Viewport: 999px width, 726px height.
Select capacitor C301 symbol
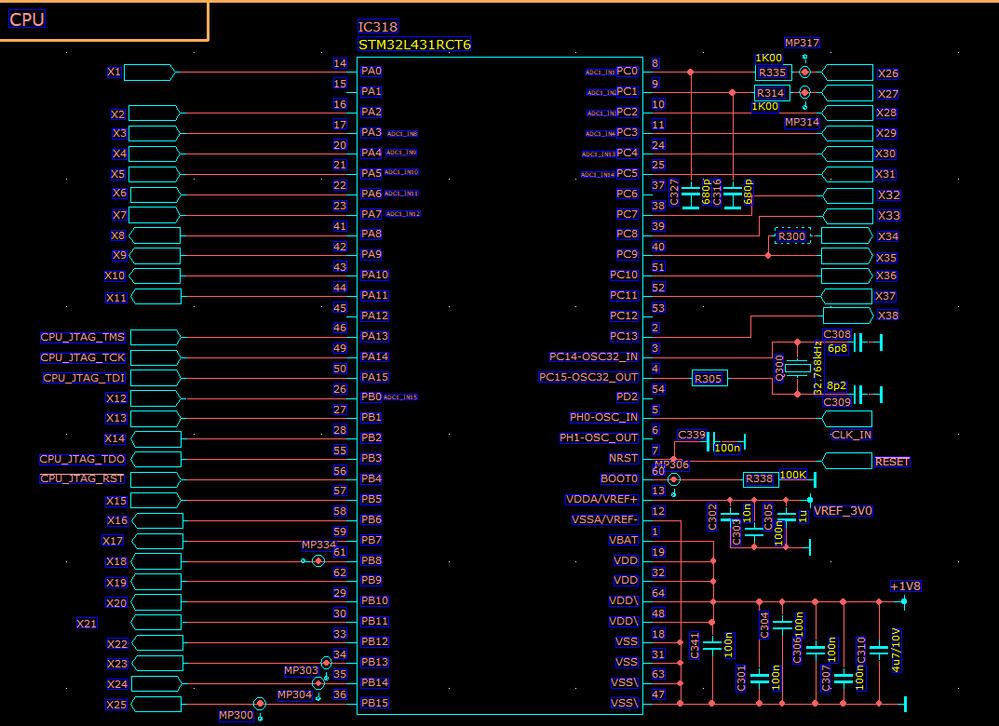(759, 679)
